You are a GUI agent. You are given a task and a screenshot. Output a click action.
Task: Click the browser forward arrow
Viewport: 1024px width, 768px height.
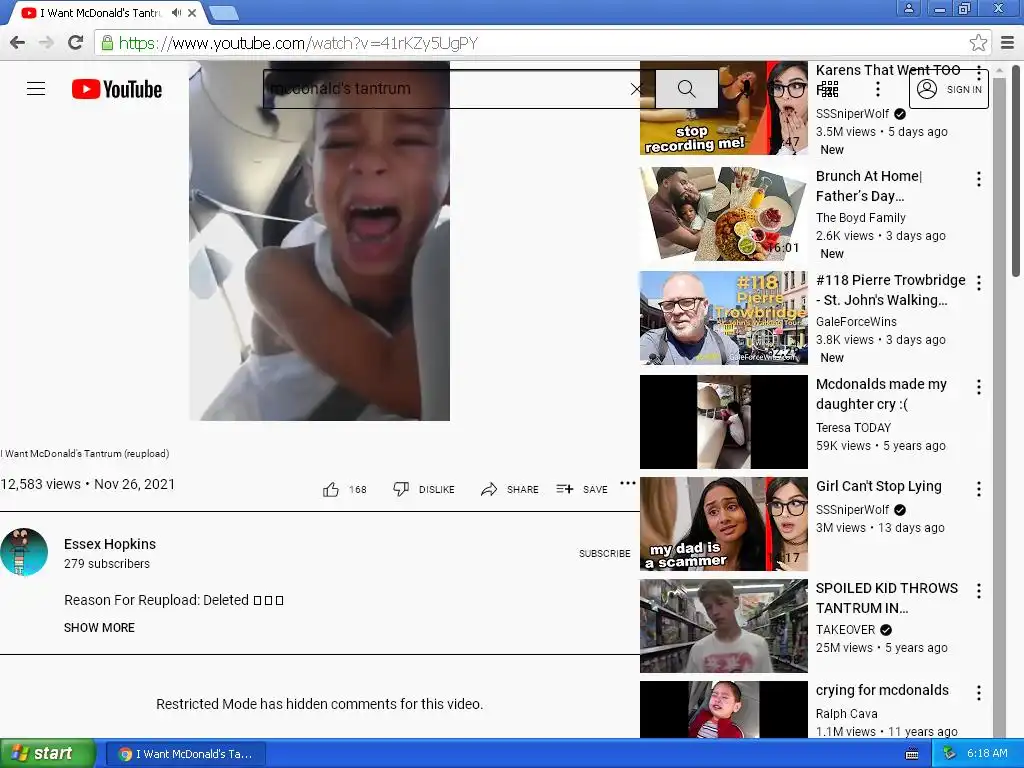point(46,43)
